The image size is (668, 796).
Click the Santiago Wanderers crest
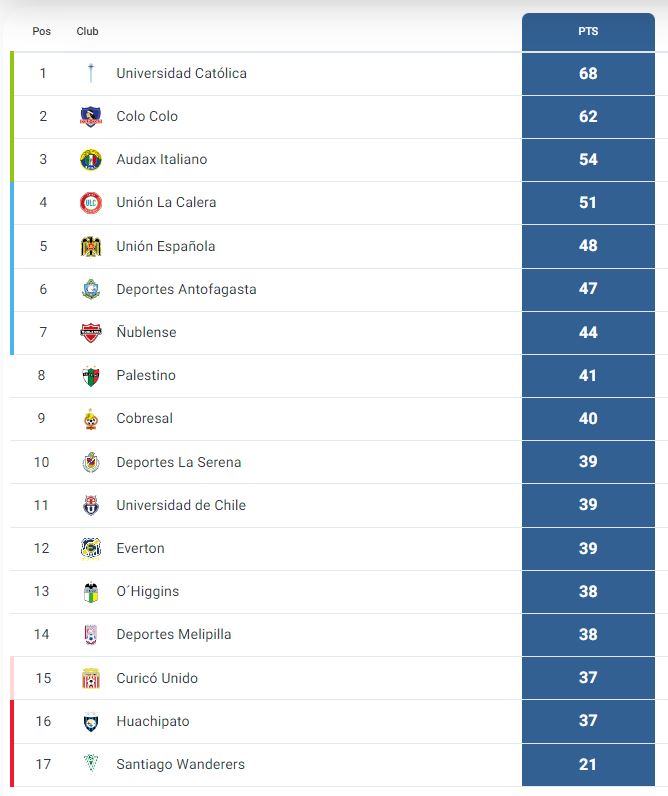click(91, 763)
